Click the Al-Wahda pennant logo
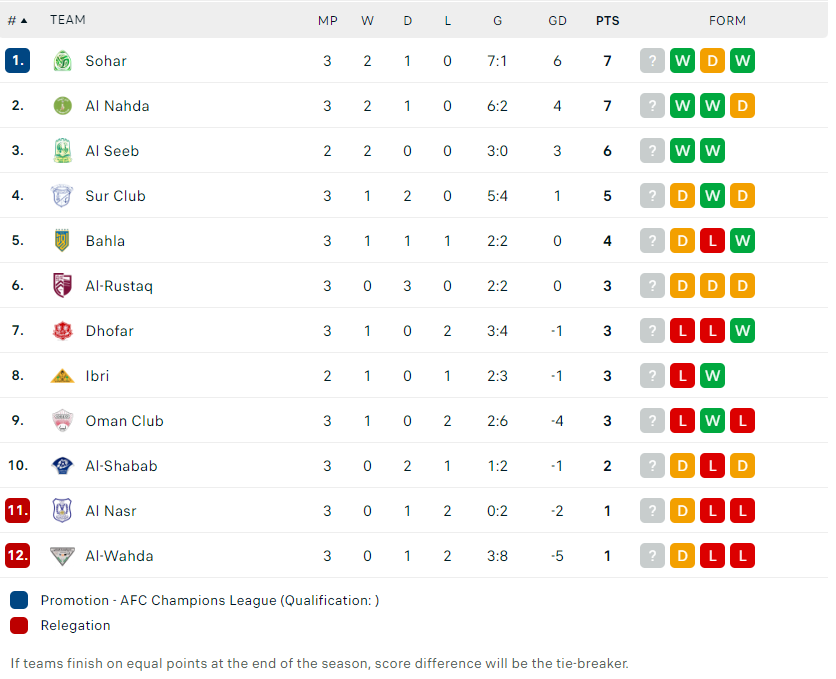The image size is (836, 679). pos(62,556)
